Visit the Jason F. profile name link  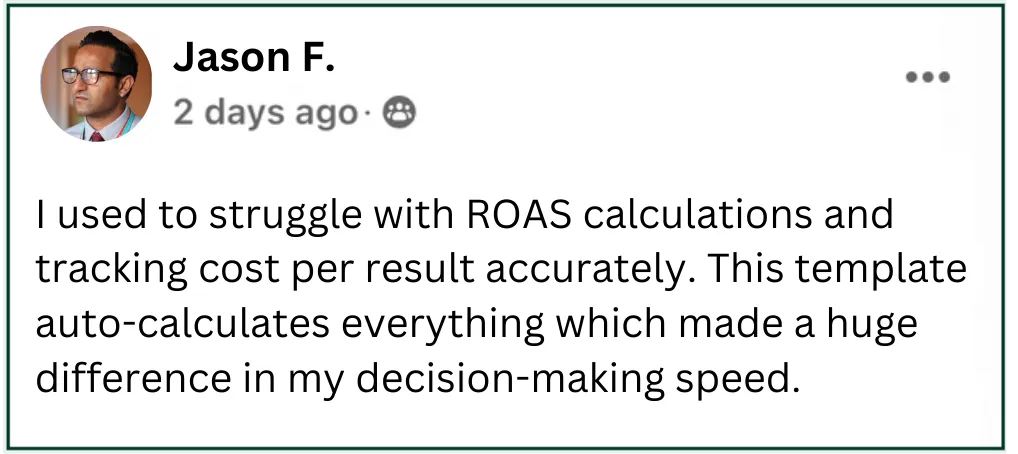pos(254,58)
